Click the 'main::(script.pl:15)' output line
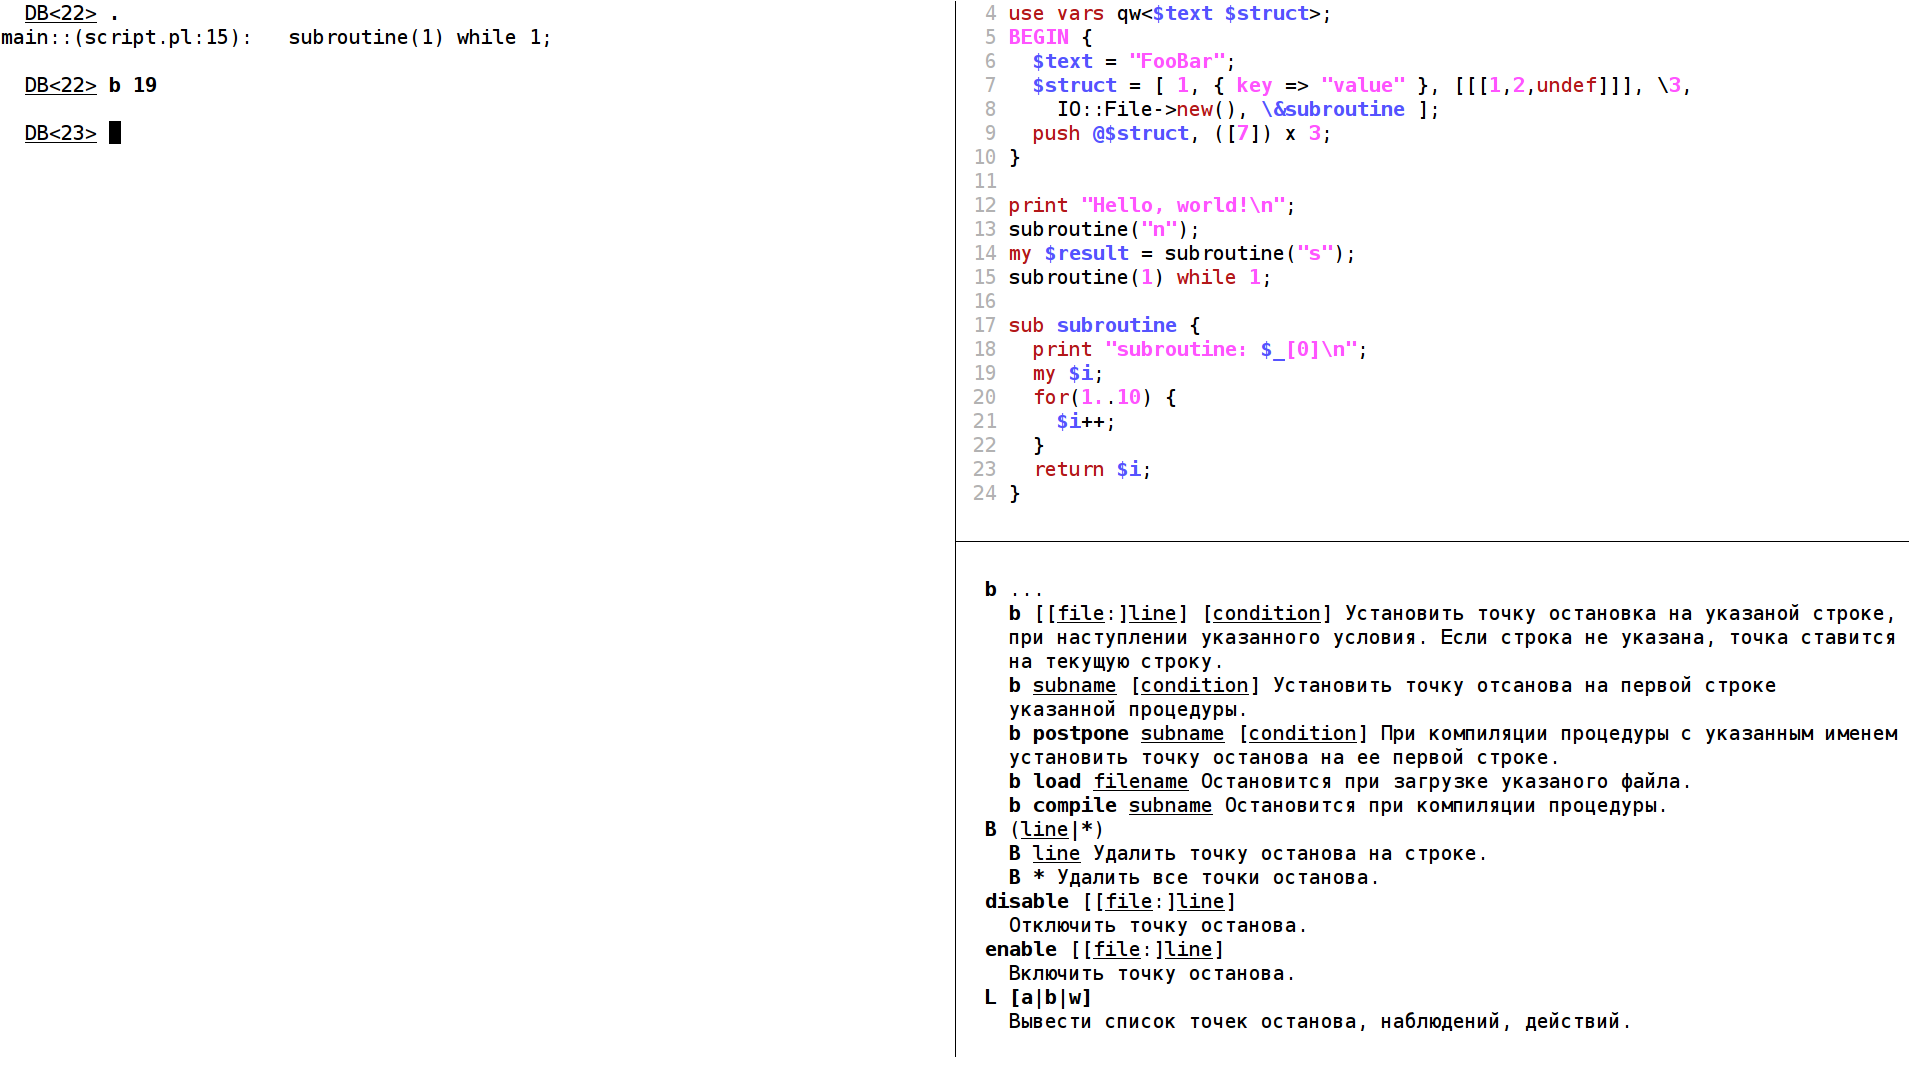Image resolution: width=1920 pixels, height=1080 pixels. (126, 37)
